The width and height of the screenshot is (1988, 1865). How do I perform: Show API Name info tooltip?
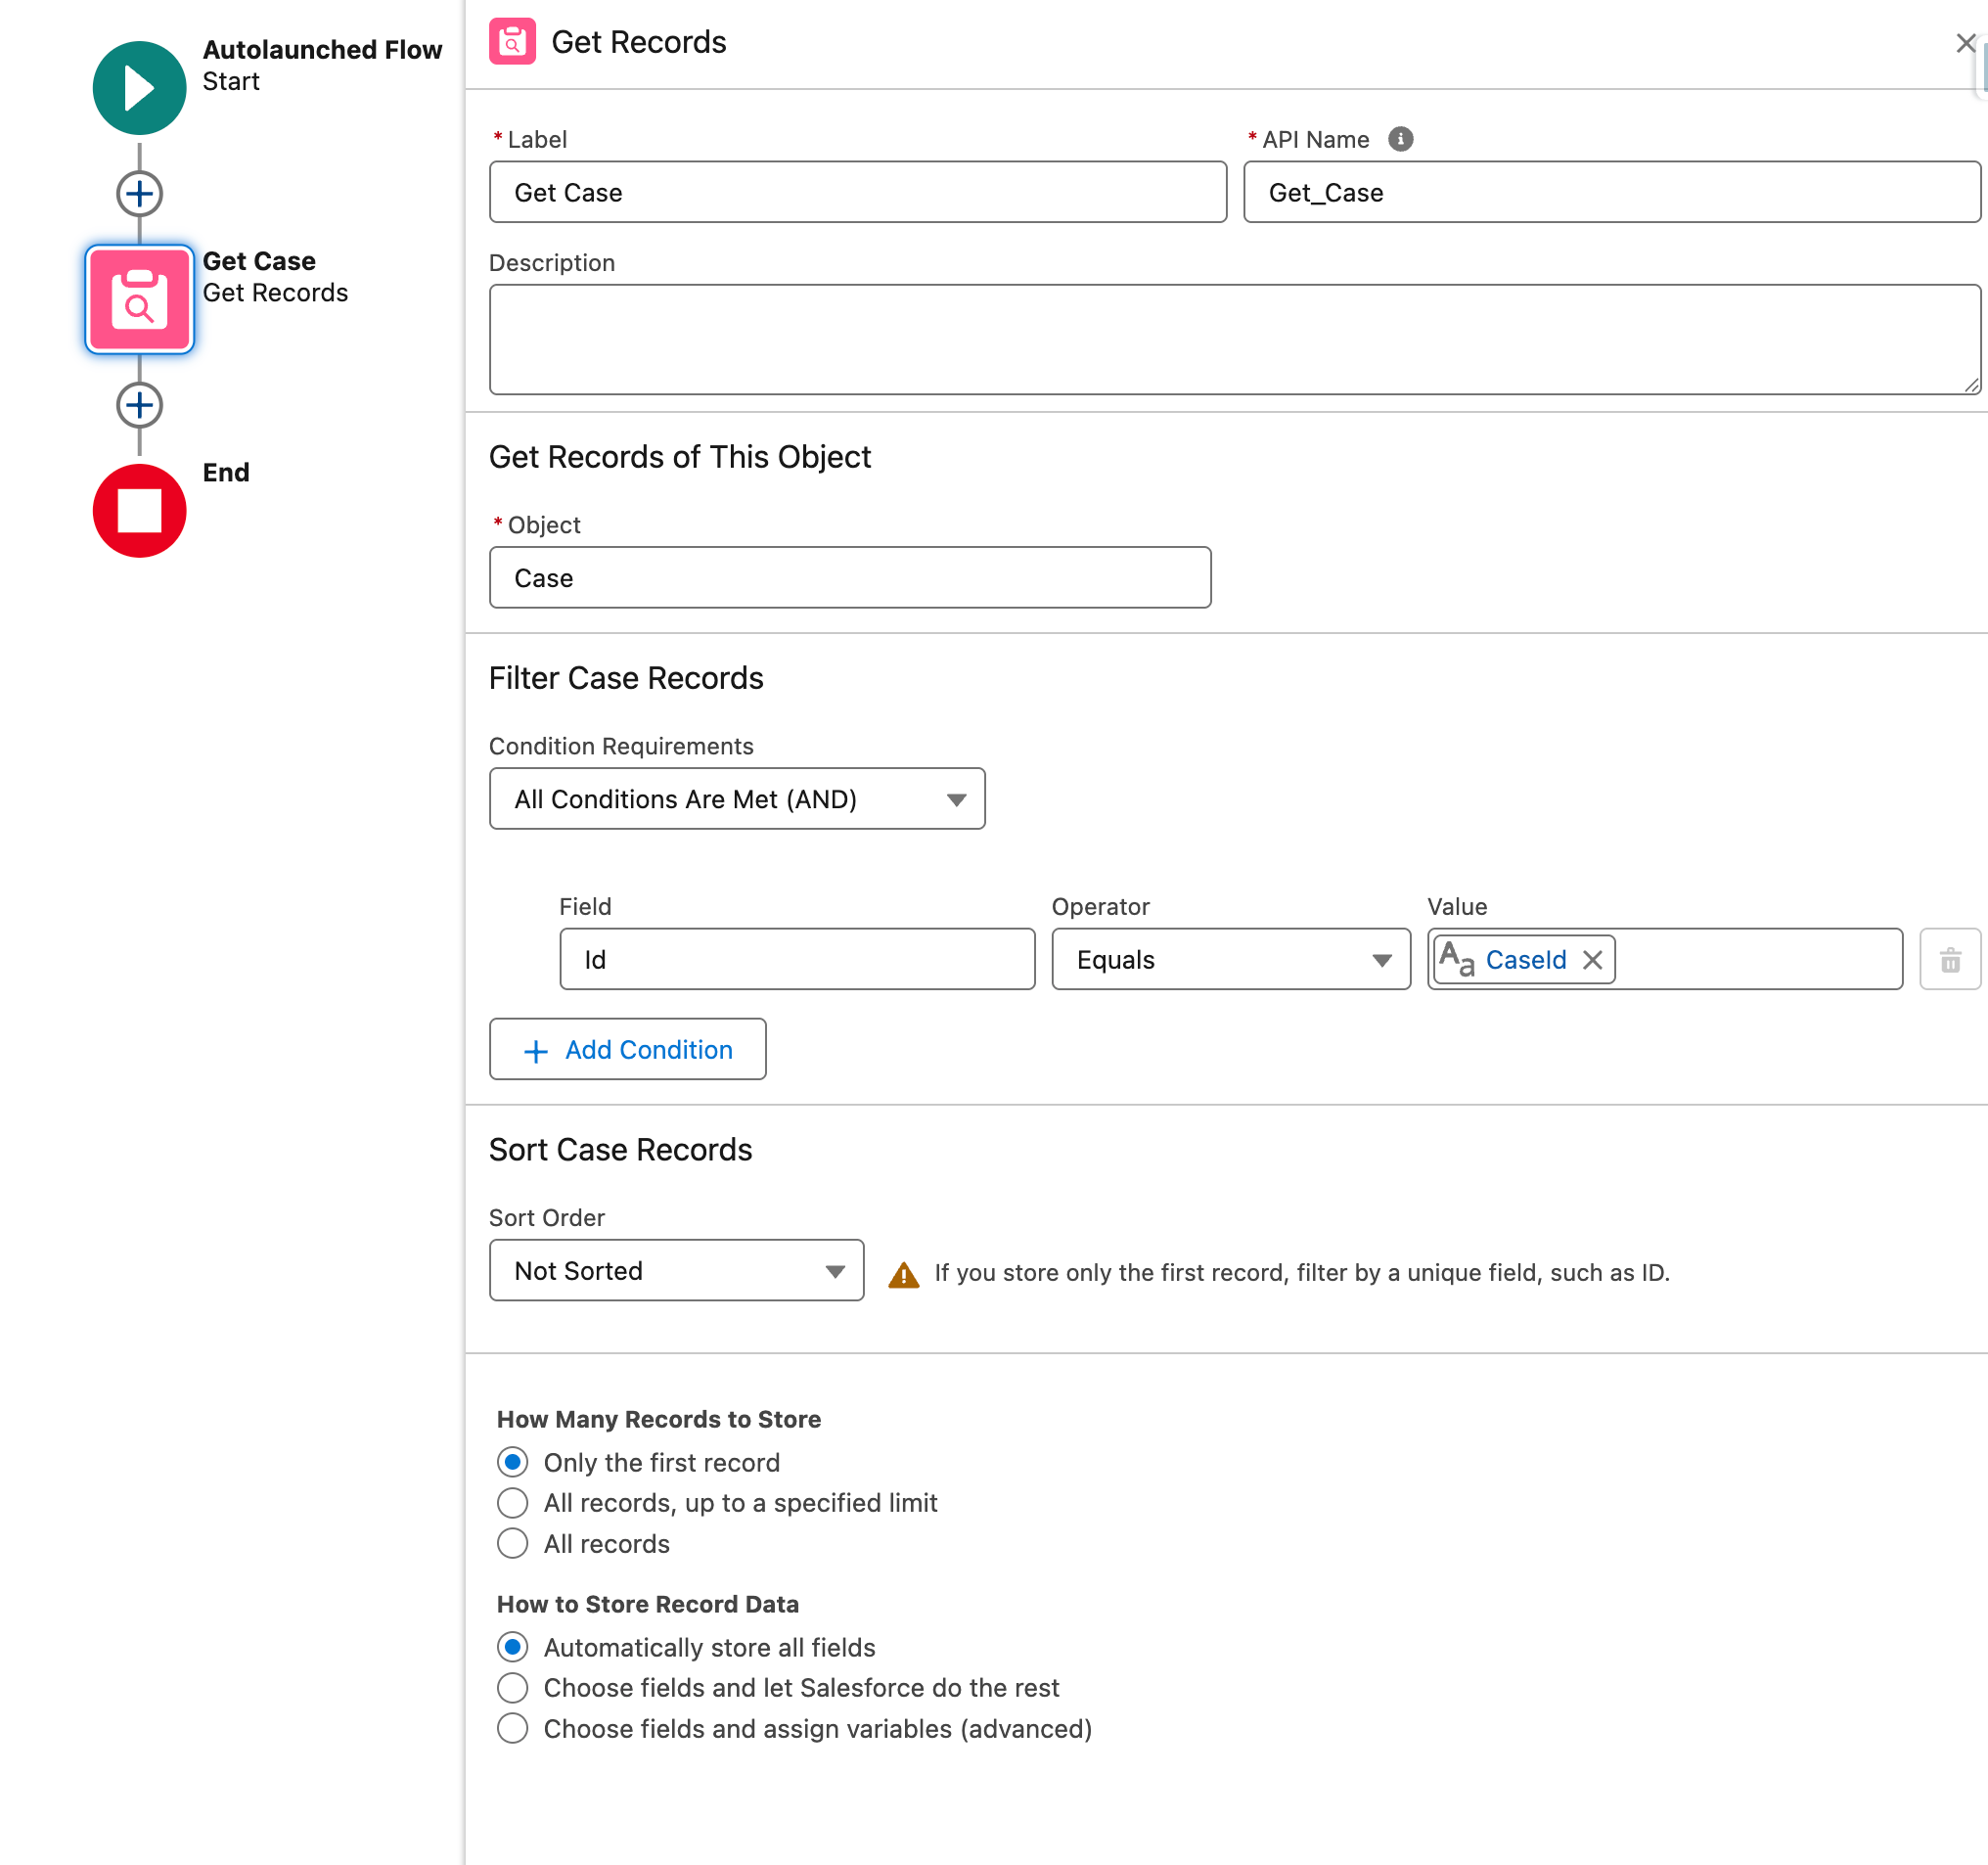coord(1400,139)
